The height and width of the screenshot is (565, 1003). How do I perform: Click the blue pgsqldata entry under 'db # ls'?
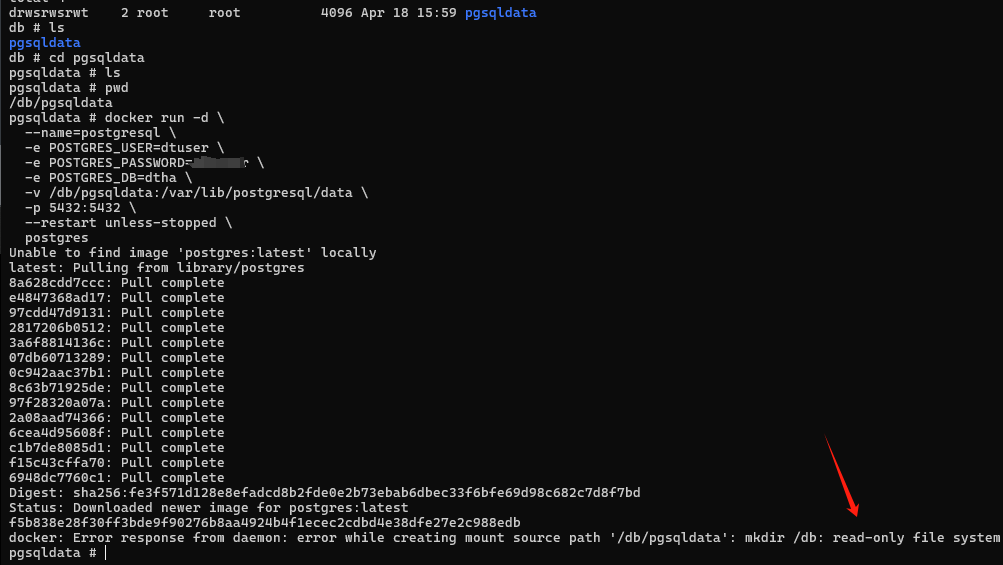[x=44, y=43]
